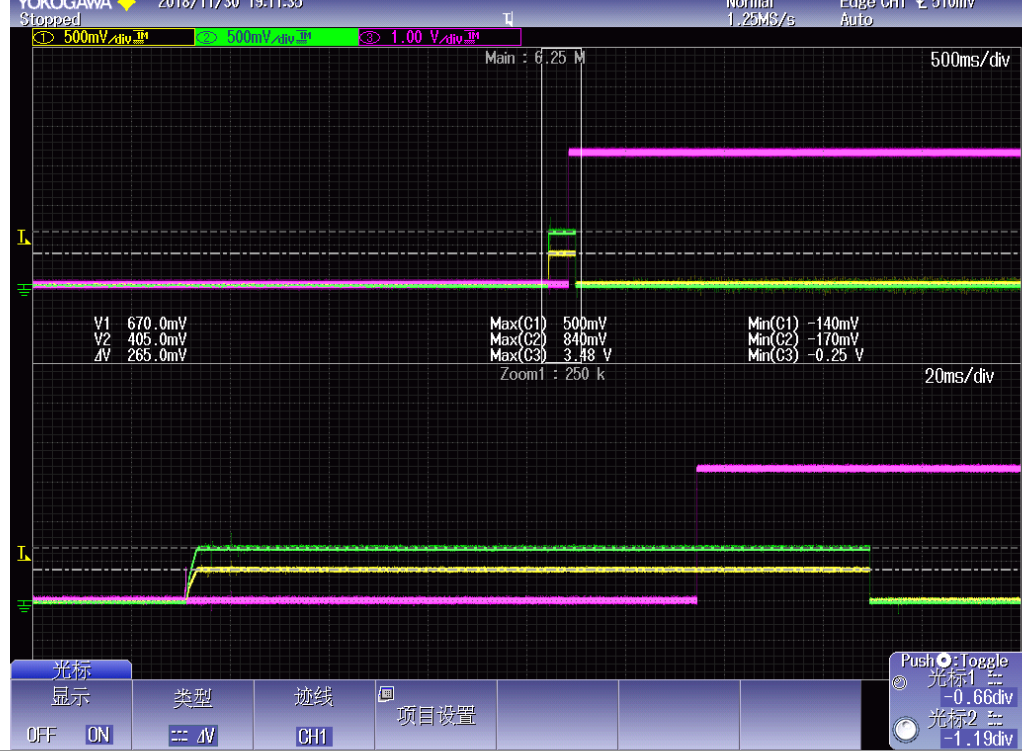The height and width of the screenshot is (751, 1022).
Task: Click the green CH2 pulse top in zoom window
Action: tap(533, 548)
